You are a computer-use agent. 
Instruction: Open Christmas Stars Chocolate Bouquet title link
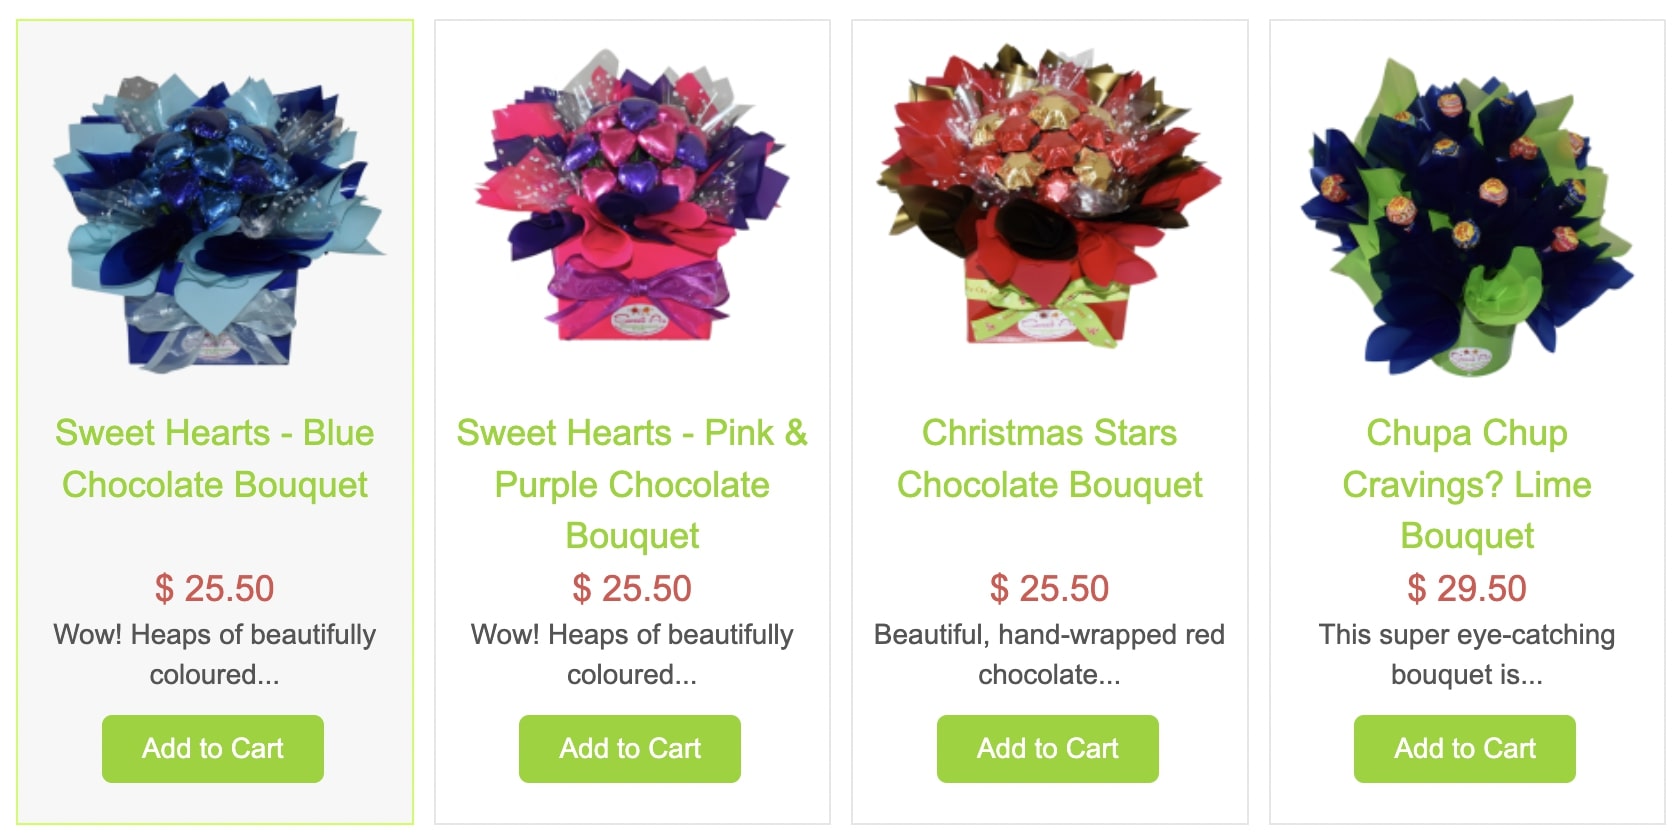[x=1049, y=459]
